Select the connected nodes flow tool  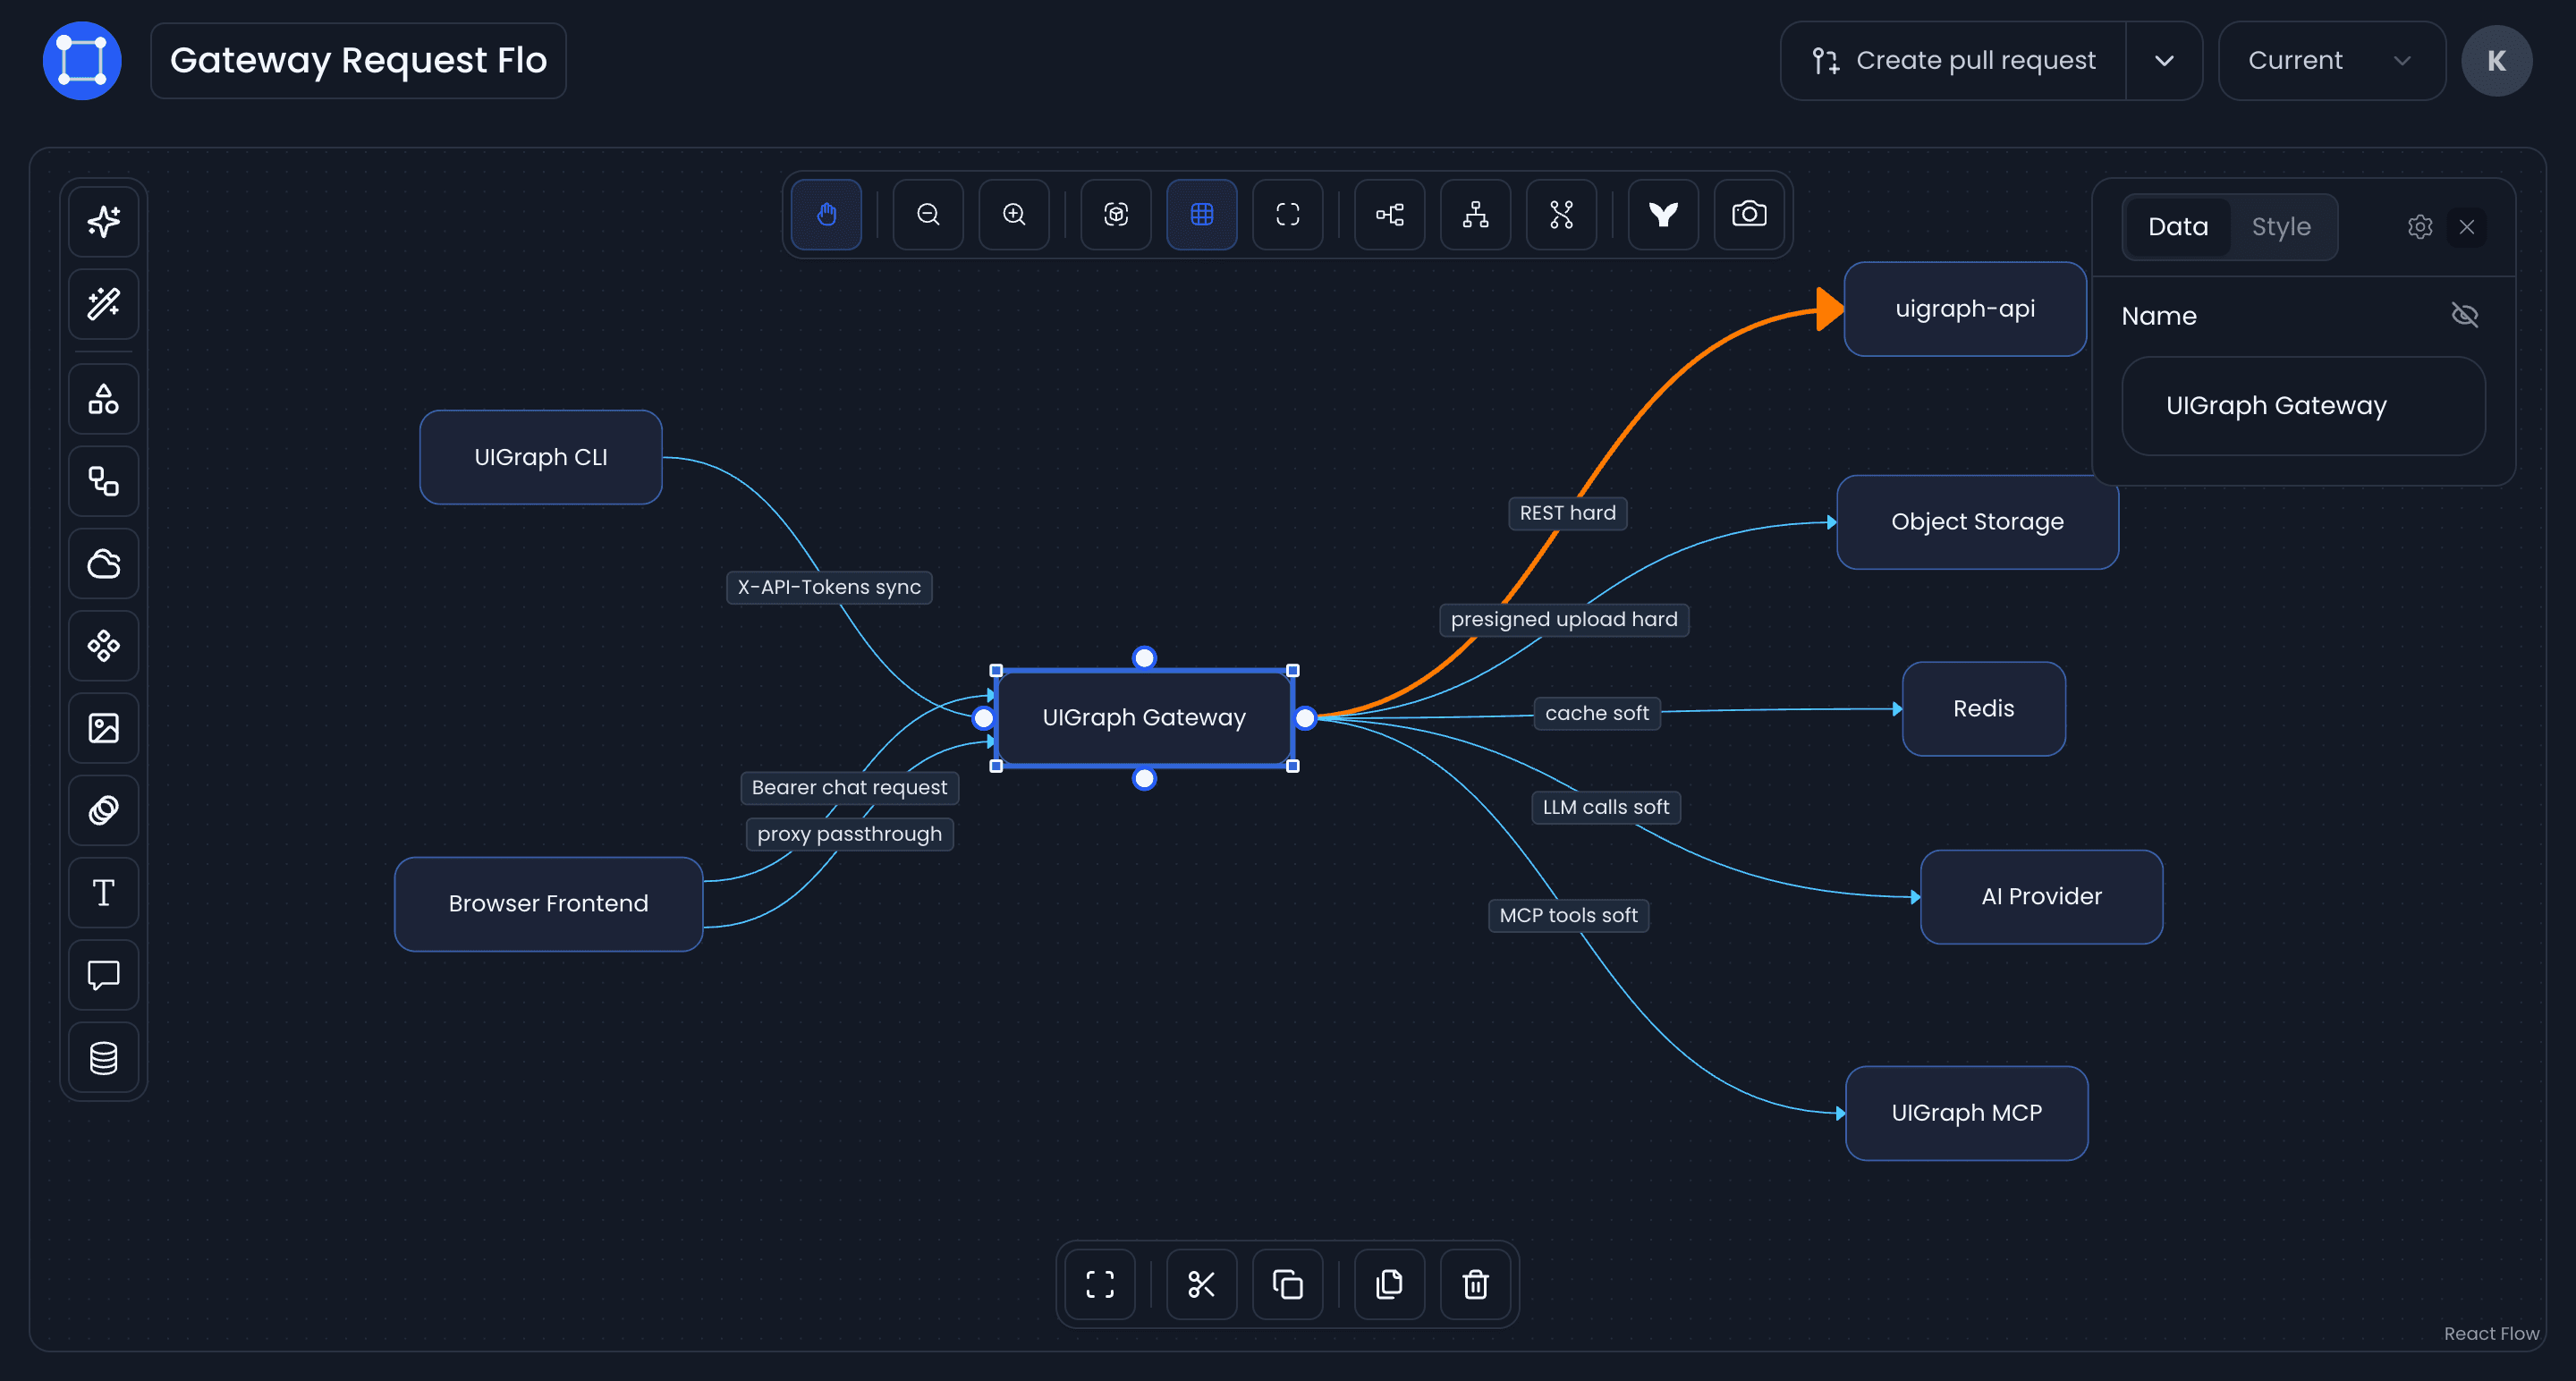tap(104, 481)
